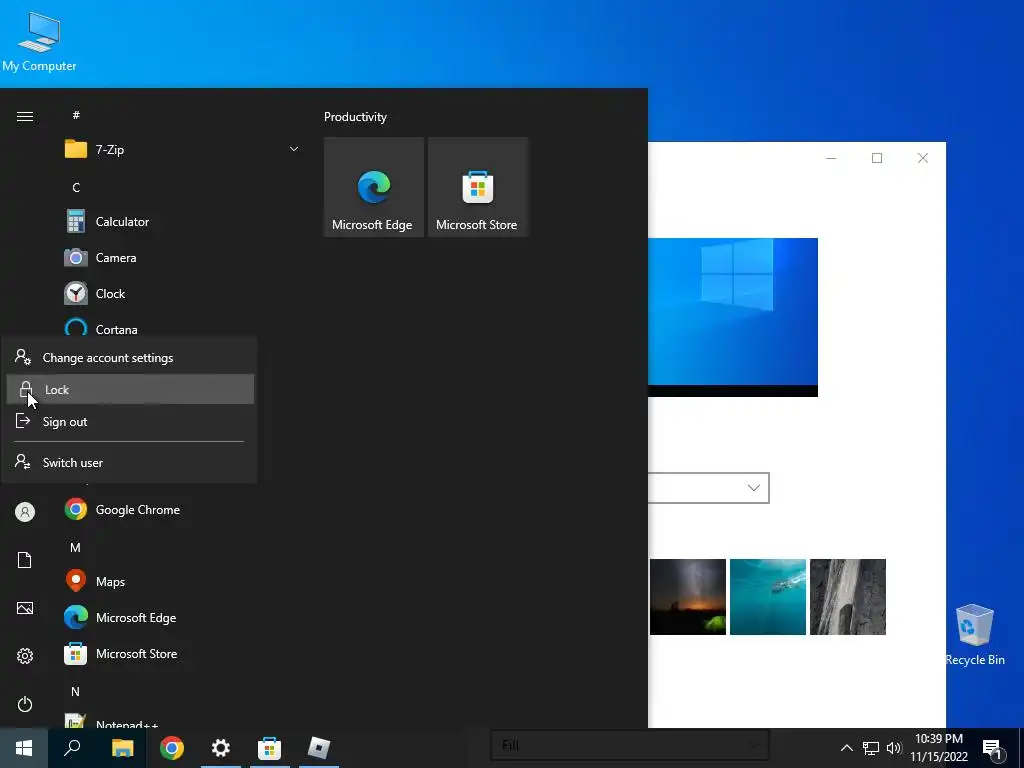Image resolution: width=1024 pixels, height=768 pixels.
Task: Click the desktop preview image in Settings
Action: (x=733, y=317)
